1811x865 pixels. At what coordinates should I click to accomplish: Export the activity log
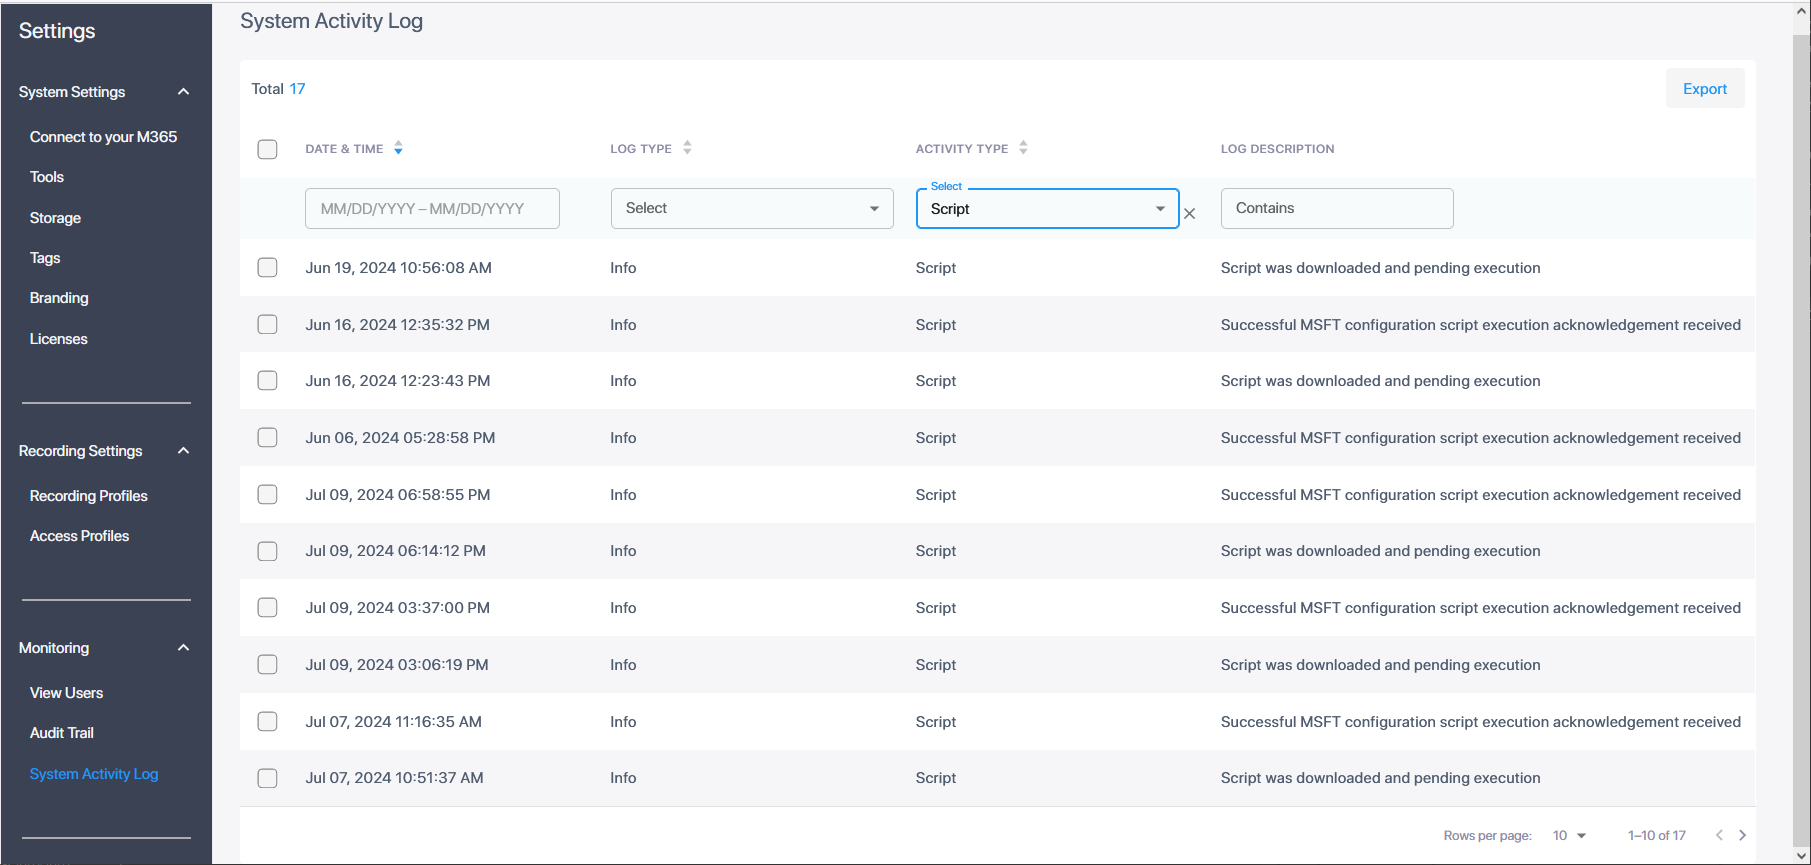point(1704,89)
